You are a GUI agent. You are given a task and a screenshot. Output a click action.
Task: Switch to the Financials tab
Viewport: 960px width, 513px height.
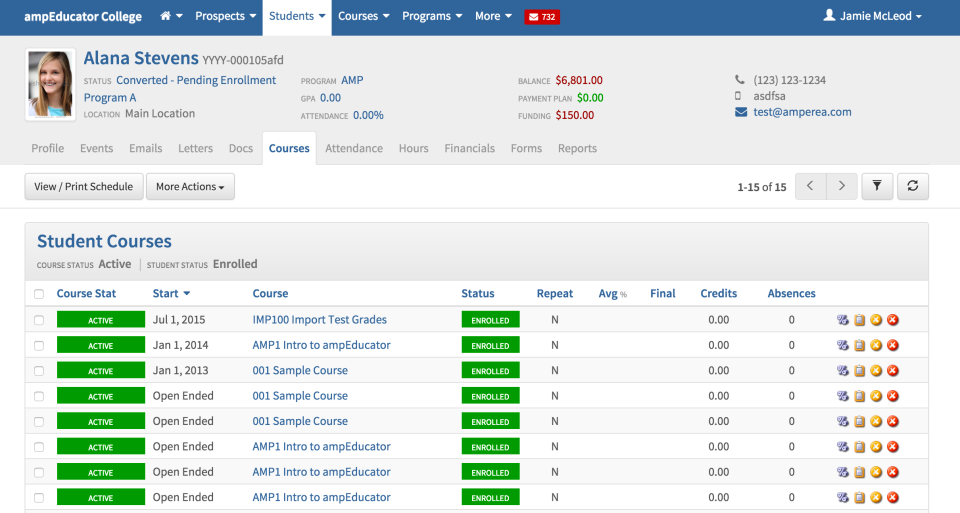click(470, 148)
